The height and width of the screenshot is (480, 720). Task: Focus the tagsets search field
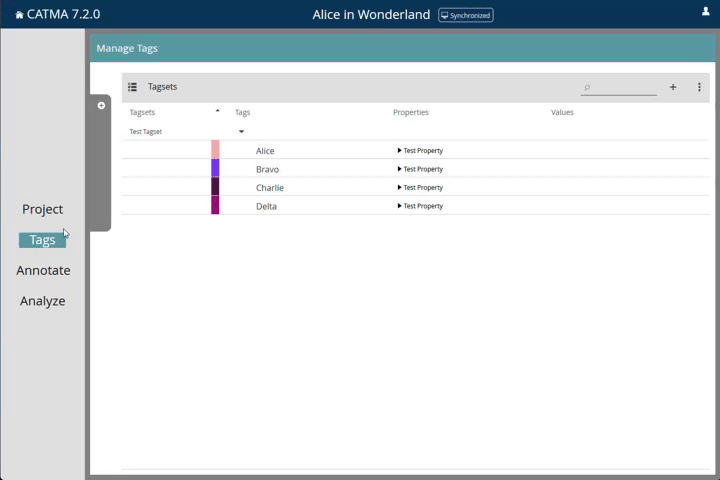coord(622,87)
